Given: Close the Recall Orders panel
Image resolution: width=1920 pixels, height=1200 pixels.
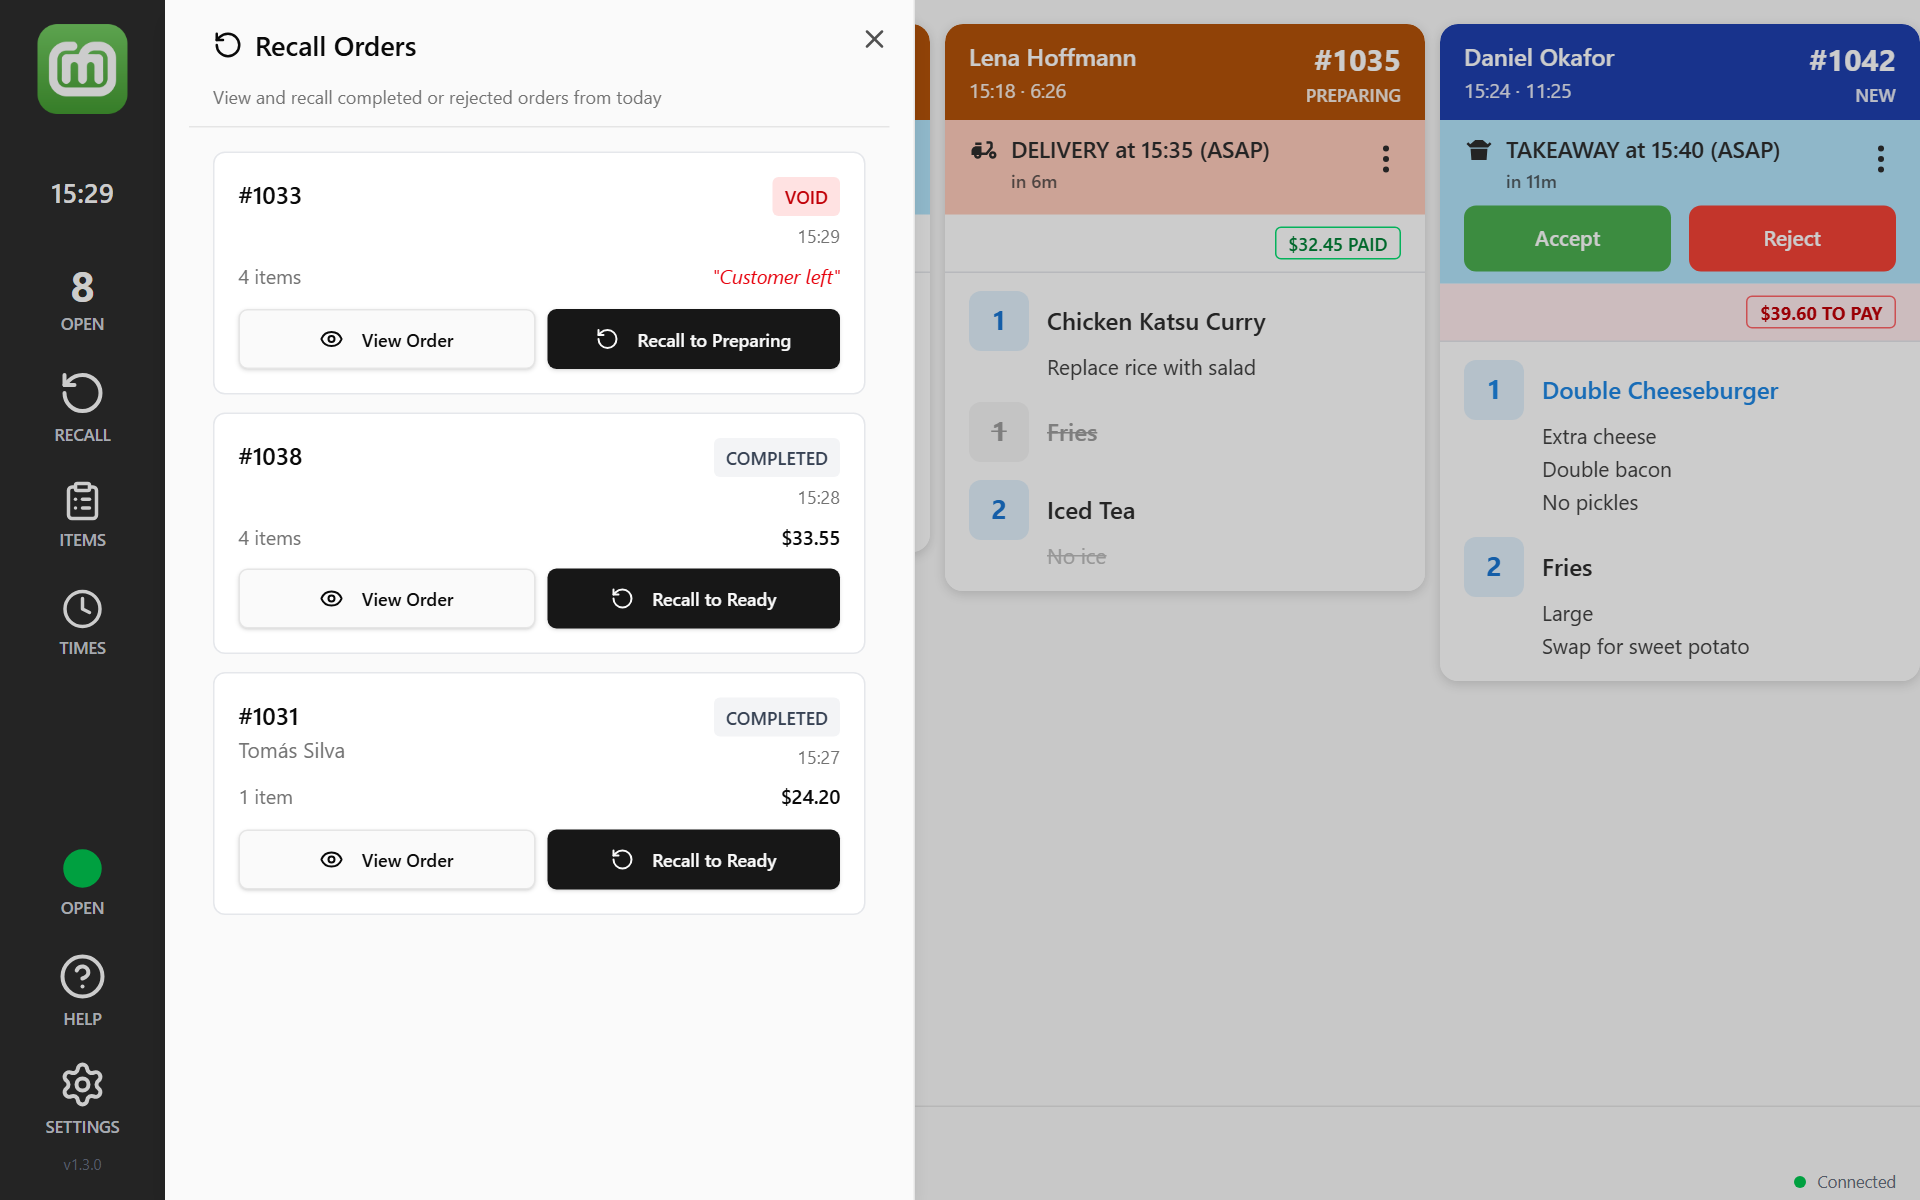Looking at the screenshot, I should point(874,39).
